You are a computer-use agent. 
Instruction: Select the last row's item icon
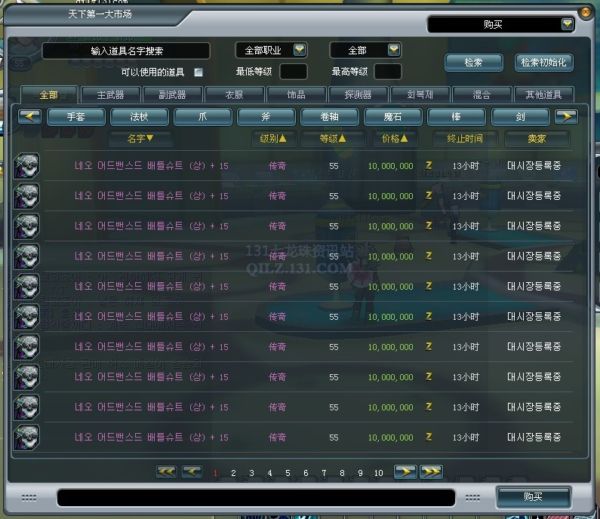[x=27, y=436]
